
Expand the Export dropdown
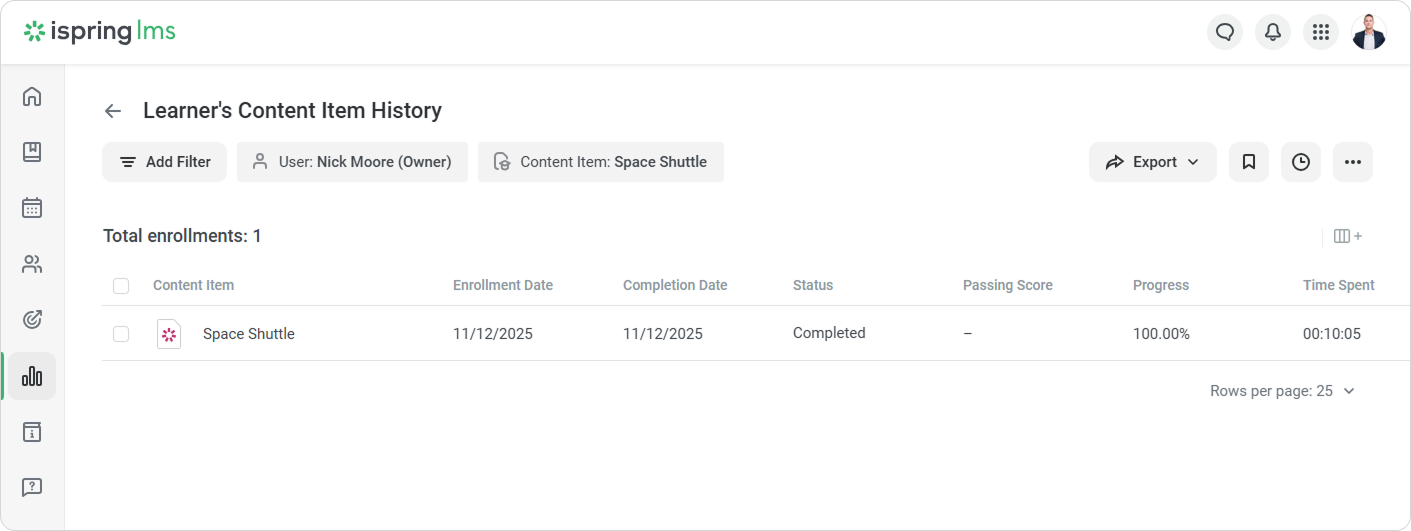(1153, 162)
